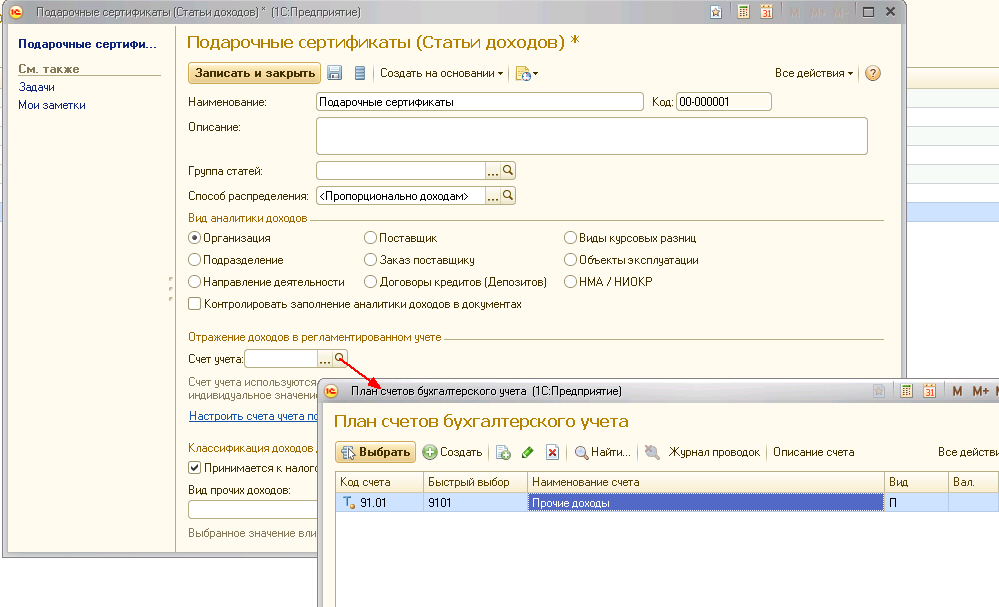The width and height of the screenshot is (999, 607).
Task: Select Подразделение radio button
Action: 194,260
